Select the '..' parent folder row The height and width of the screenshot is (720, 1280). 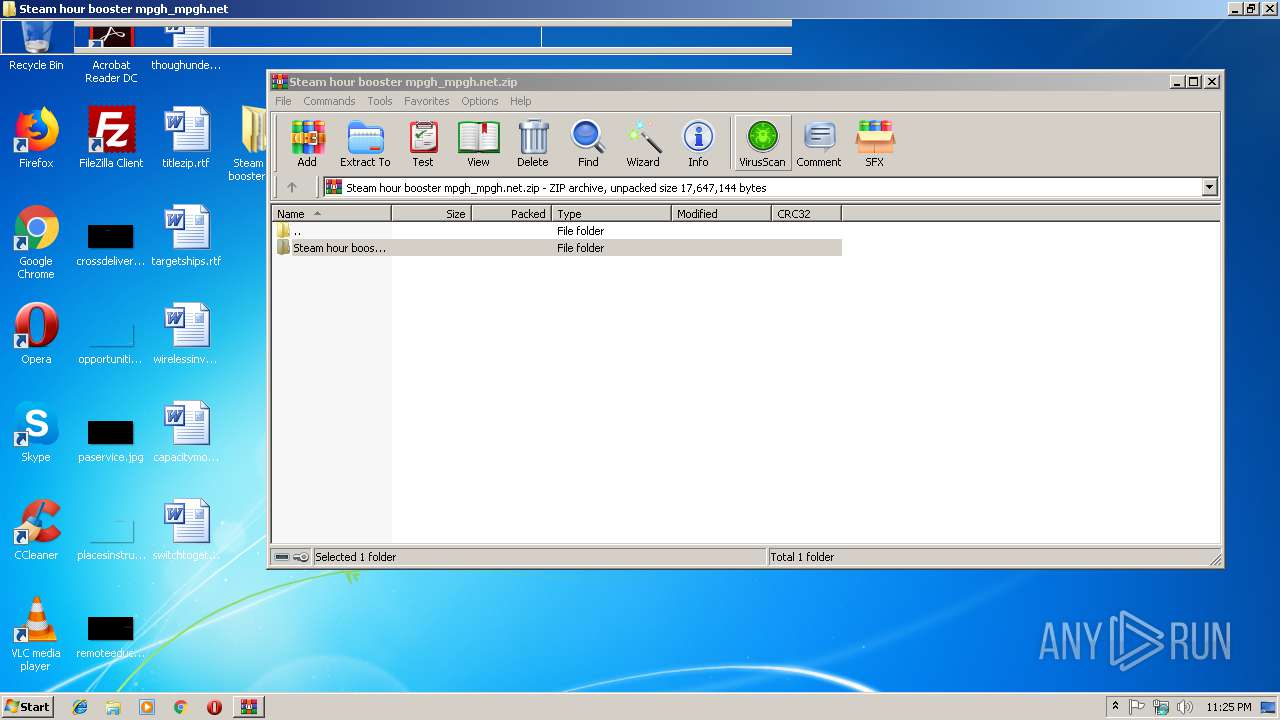[x=557, y=231]
